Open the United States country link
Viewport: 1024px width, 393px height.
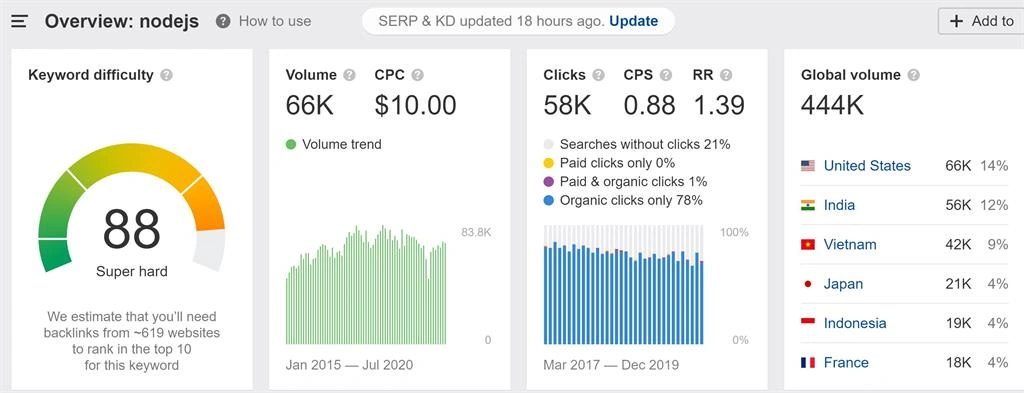tap(867, 166)
